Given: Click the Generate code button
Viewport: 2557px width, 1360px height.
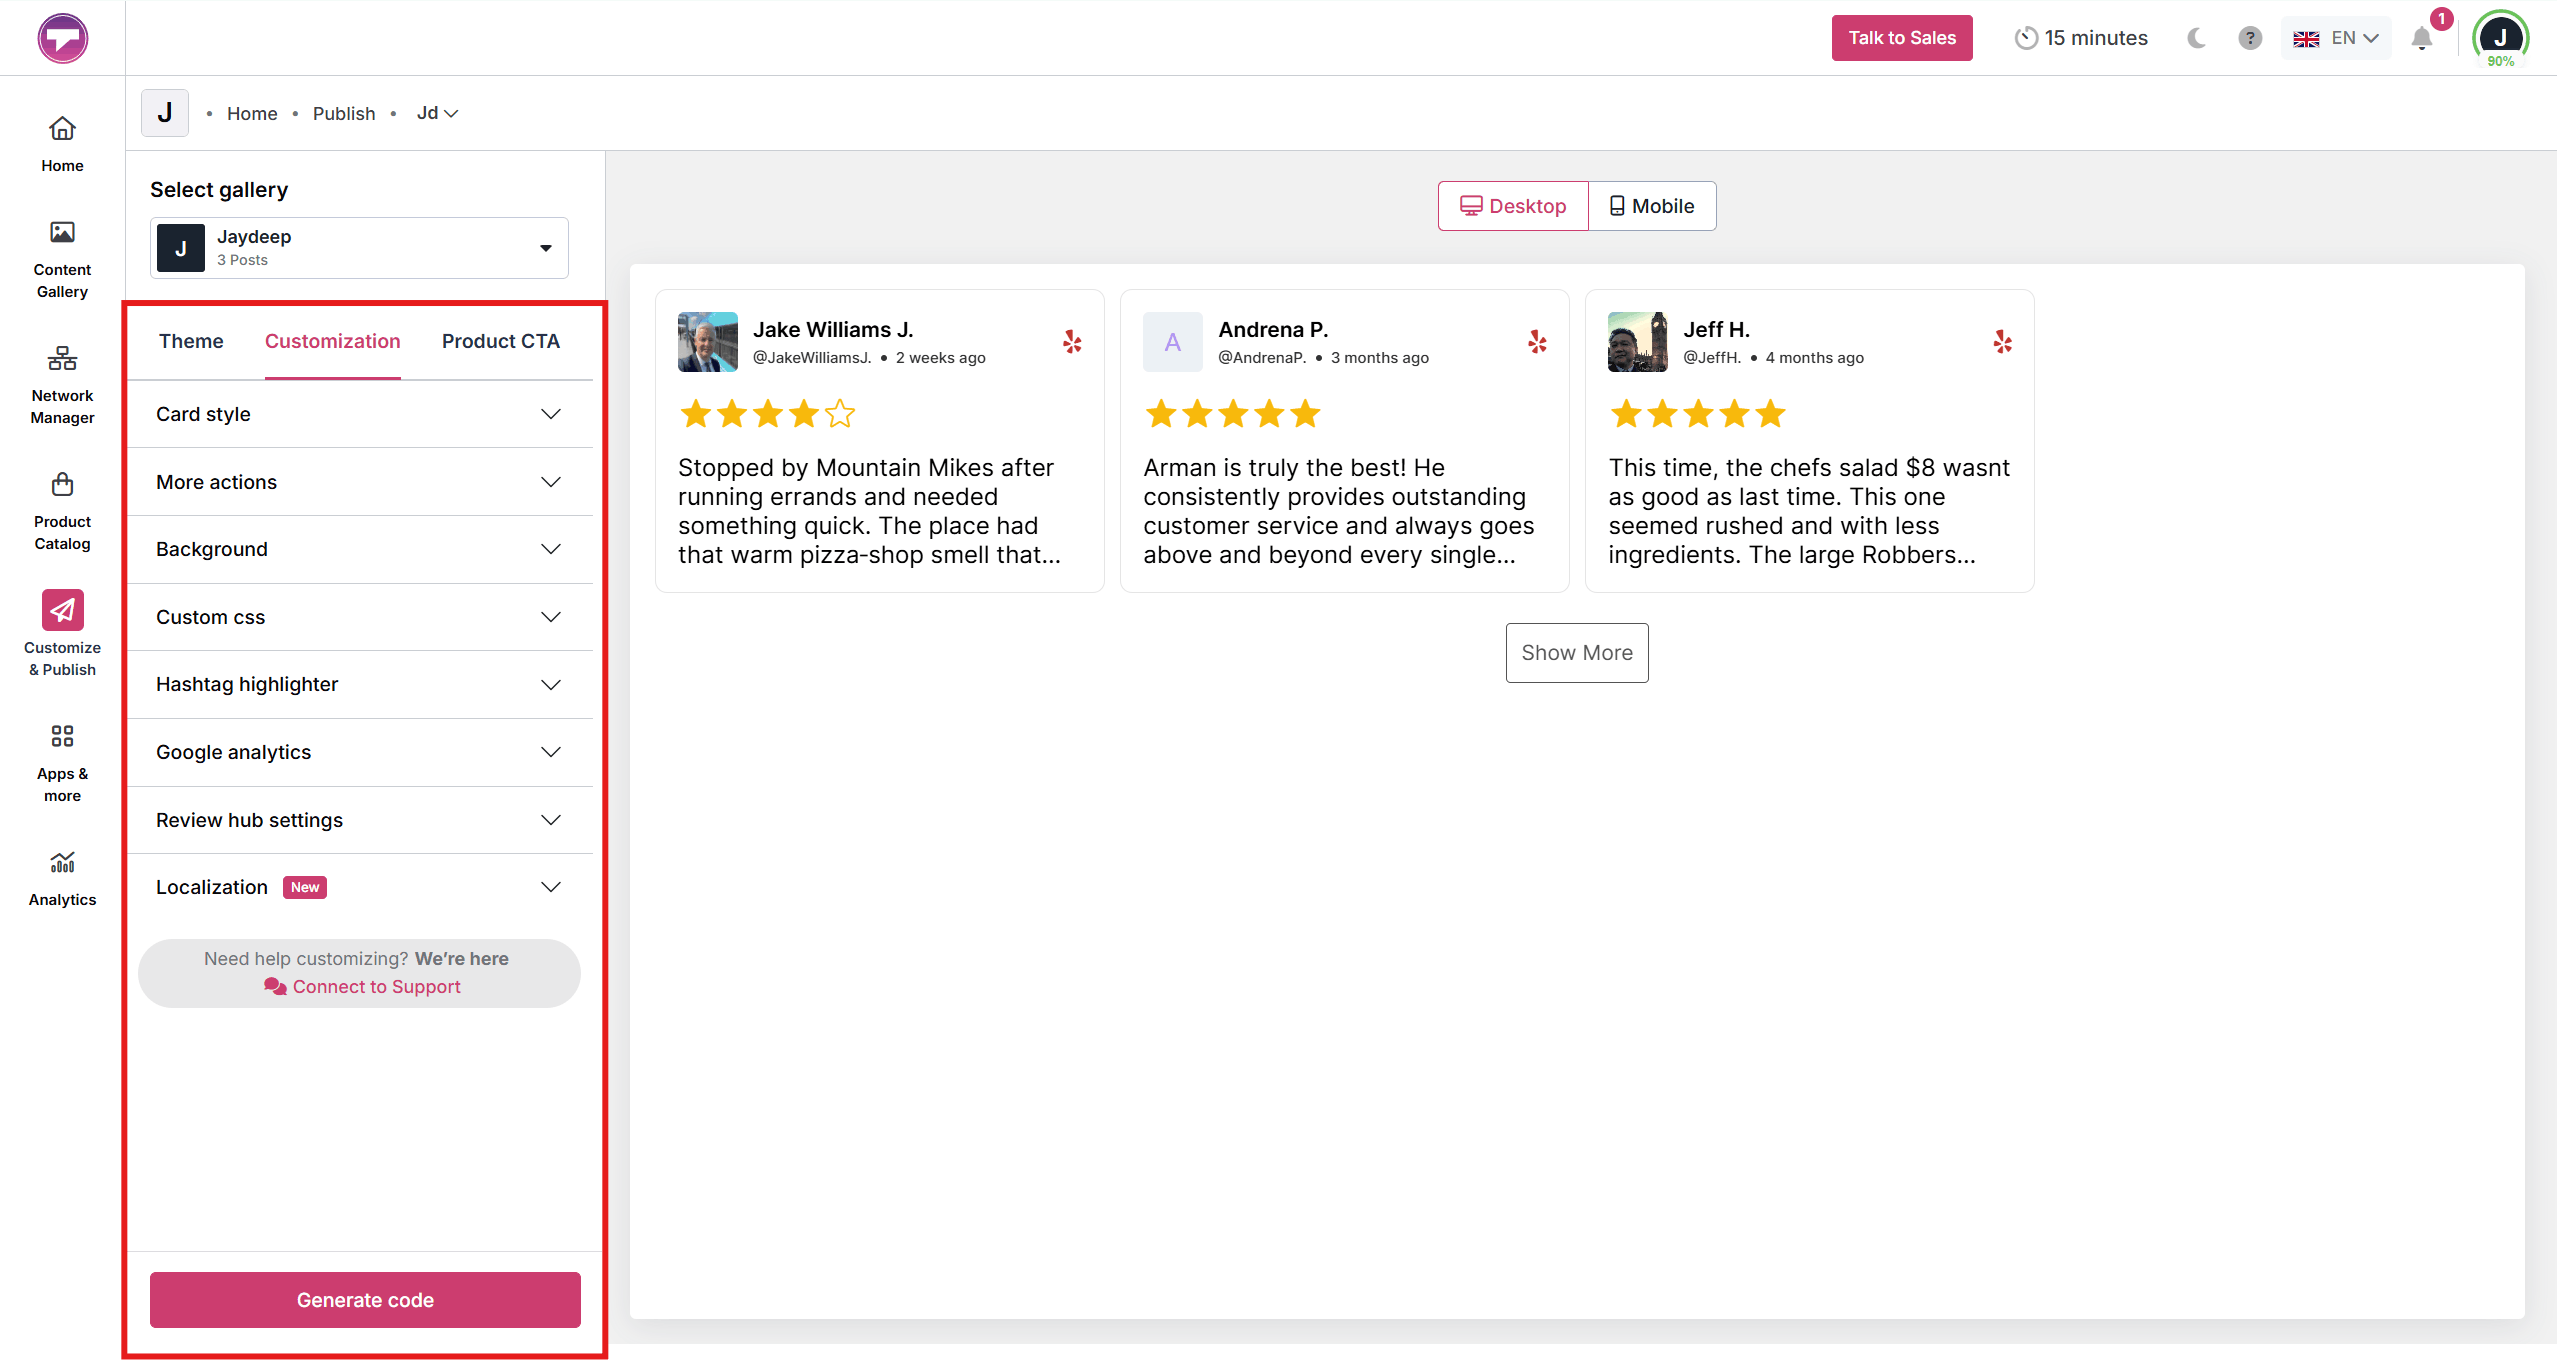Looking at the screenshot, I should 365,1300.
